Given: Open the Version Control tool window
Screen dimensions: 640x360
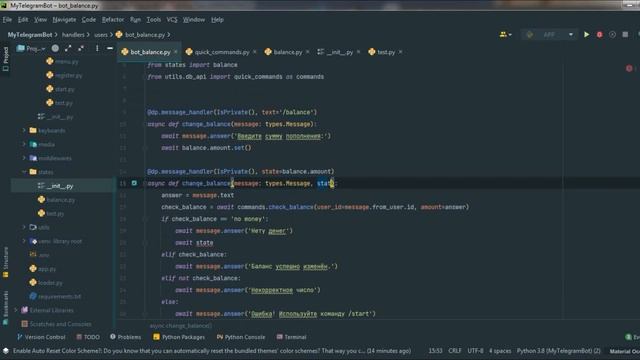Looking at the screenshot, I should point(41,337).
